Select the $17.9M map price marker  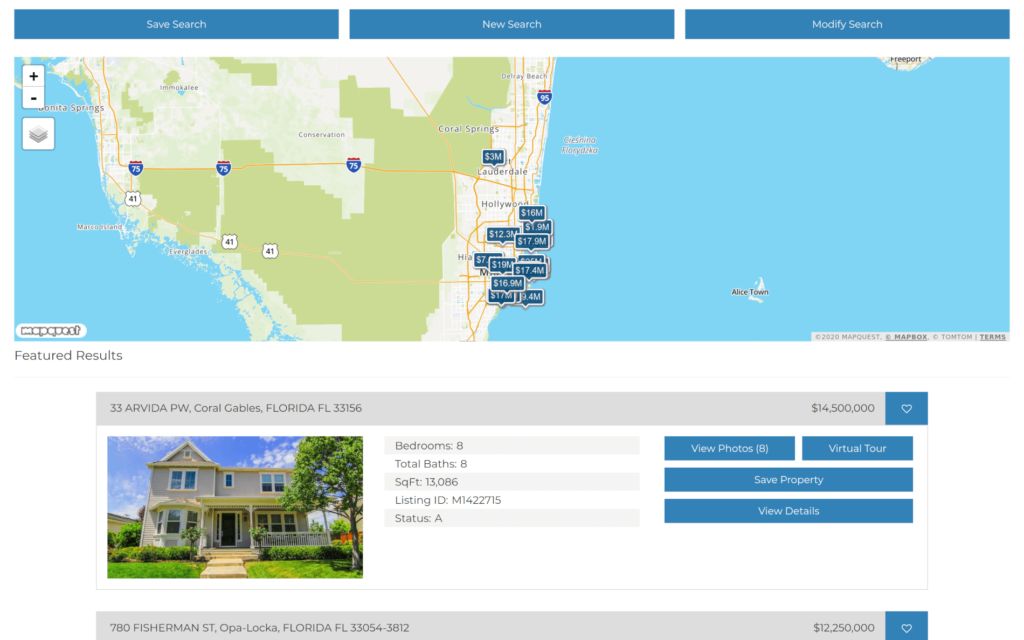(x=532, y=242)
